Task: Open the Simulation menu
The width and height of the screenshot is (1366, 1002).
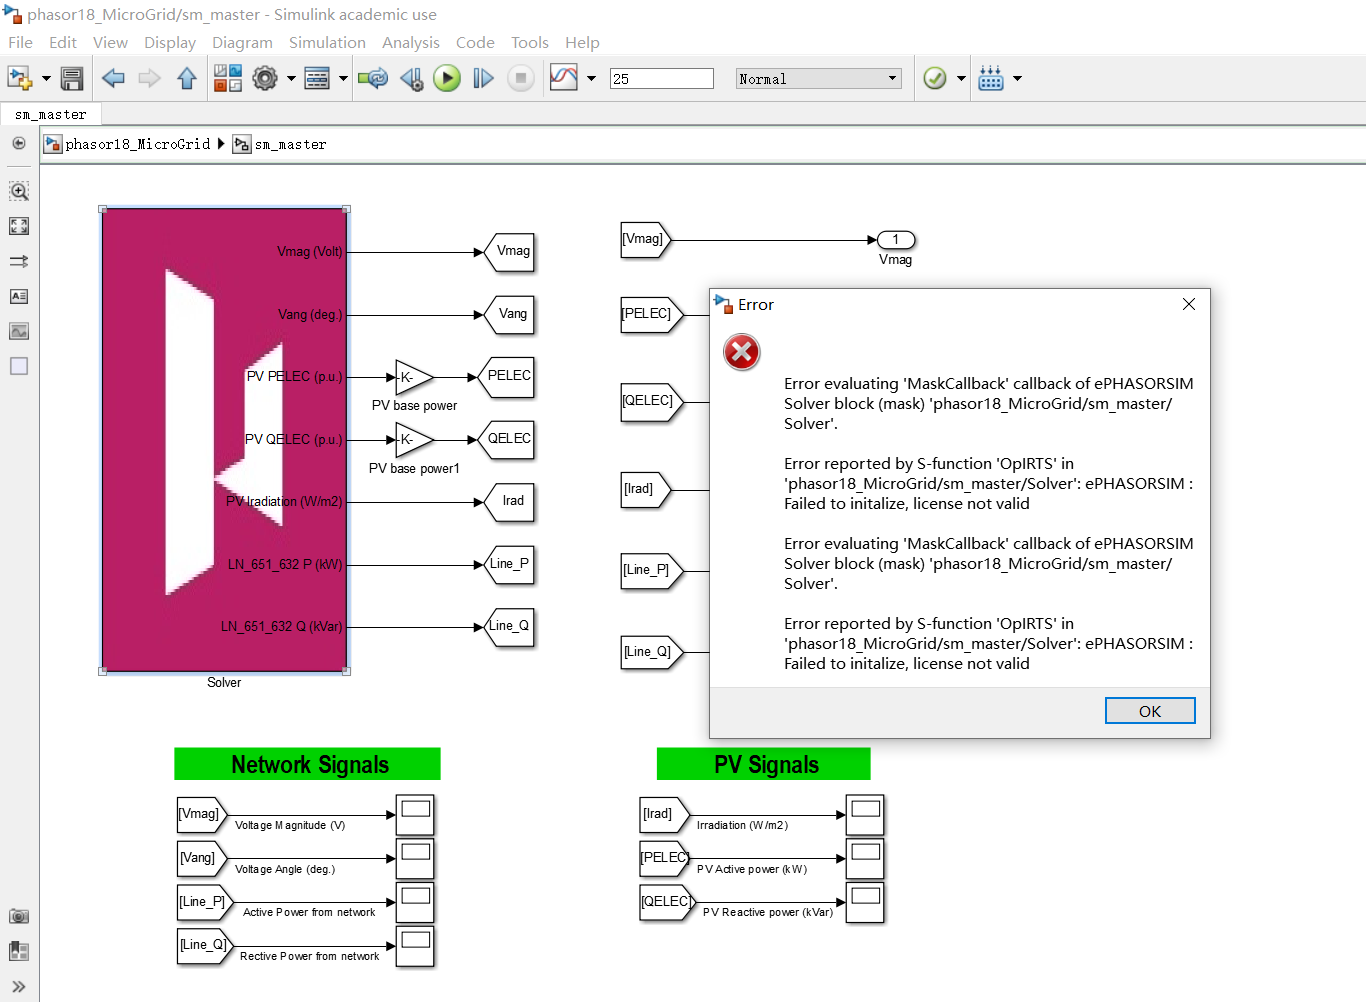Action: [327, 42]
